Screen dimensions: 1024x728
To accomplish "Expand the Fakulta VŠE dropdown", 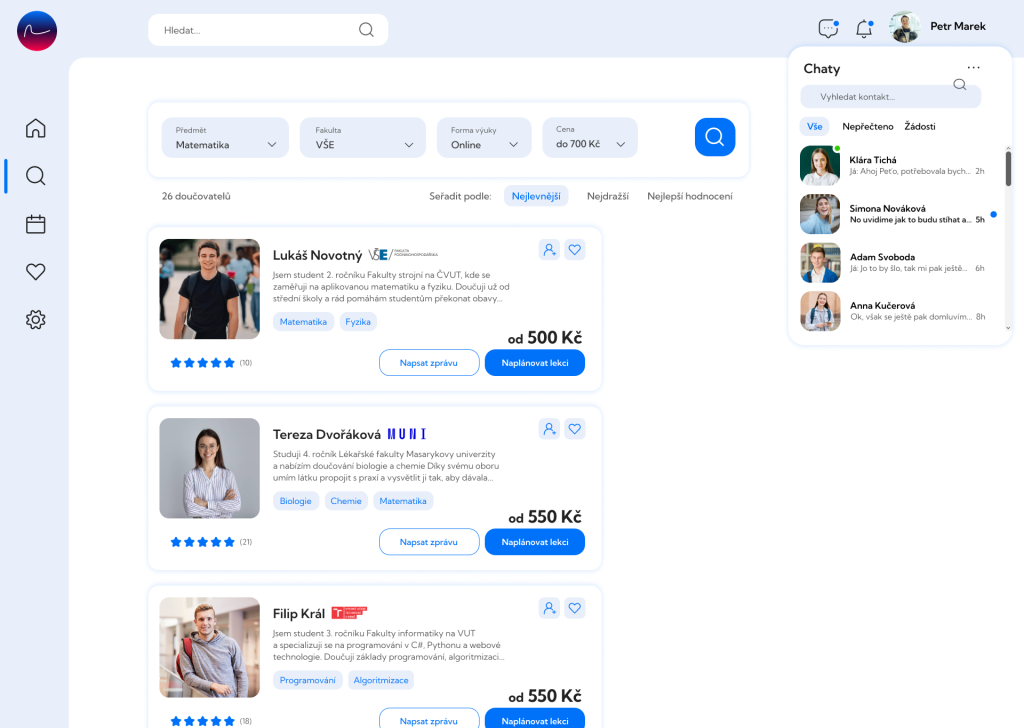I will pyautogui.click(x=362, y=138).
